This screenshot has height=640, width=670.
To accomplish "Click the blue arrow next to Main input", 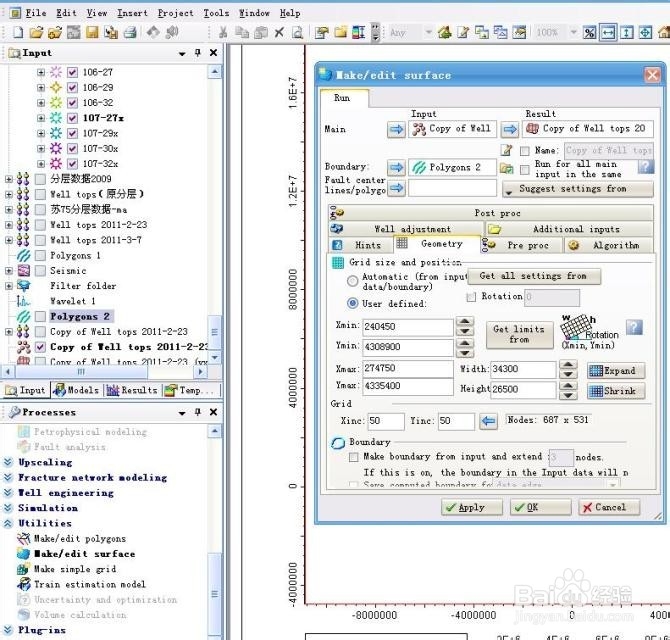I will [x=396, y=129].
